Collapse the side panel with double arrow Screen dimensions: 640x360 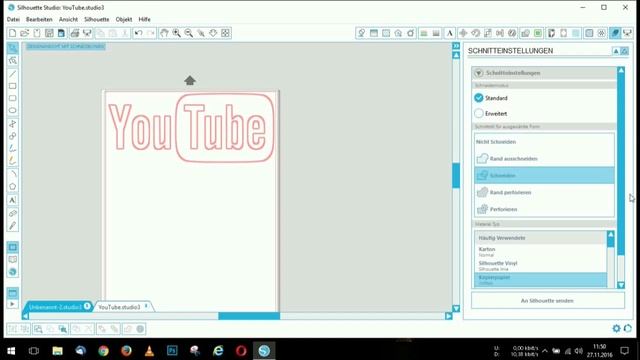pyautogui.click(x=456, y=46)
